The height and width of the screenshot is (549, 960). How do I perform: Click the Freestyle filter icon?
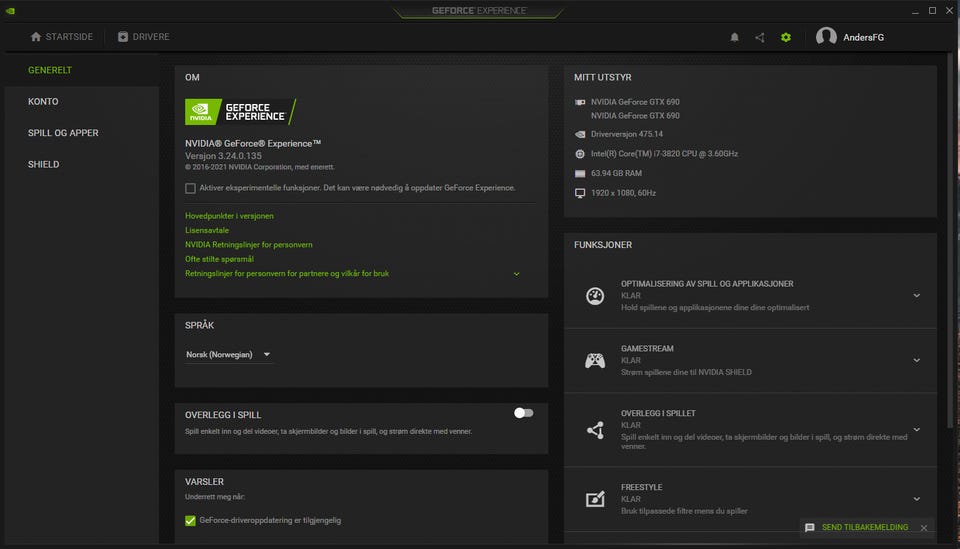(595, 499)
